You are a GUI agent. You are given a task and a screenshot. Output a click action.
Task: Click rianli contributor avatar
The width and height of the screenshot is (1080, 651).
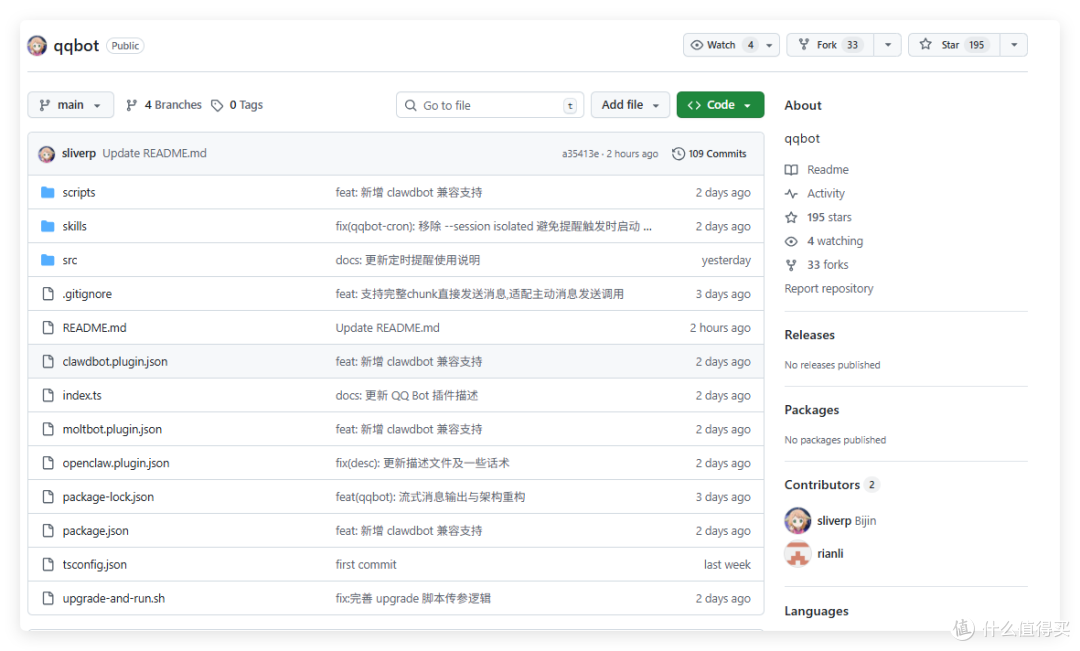[x=798, y=554]
